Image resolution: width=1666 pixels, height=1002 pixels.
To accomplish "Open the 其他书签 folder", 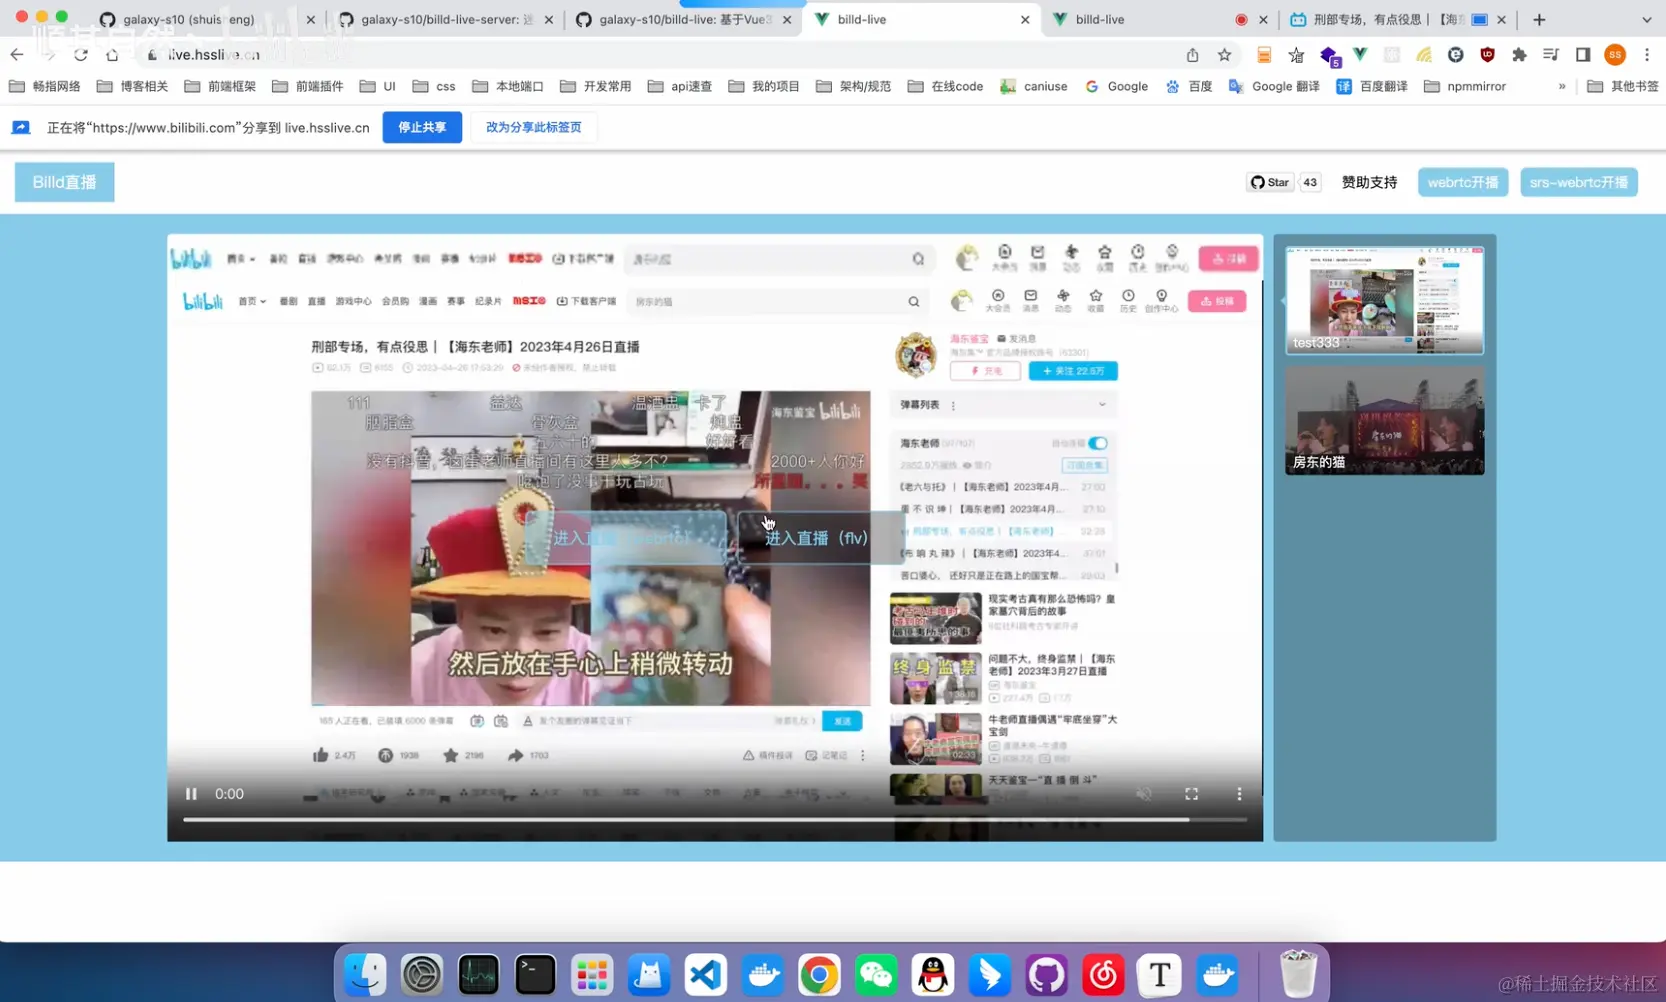I will click(x=1623, y=86).
